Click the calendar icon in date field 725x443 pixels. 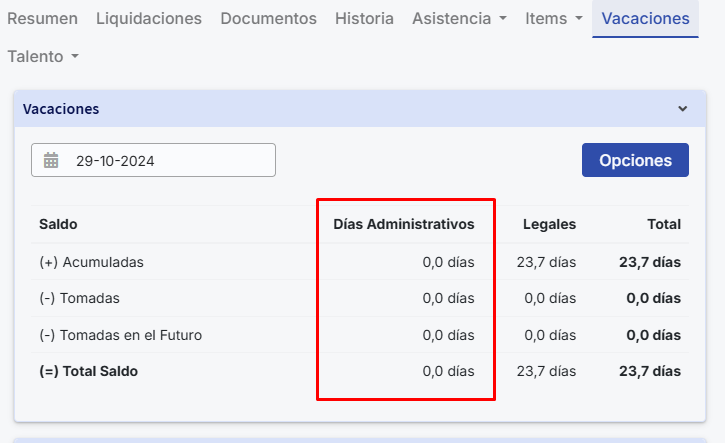pyautogui.click(x=52, y=160)
